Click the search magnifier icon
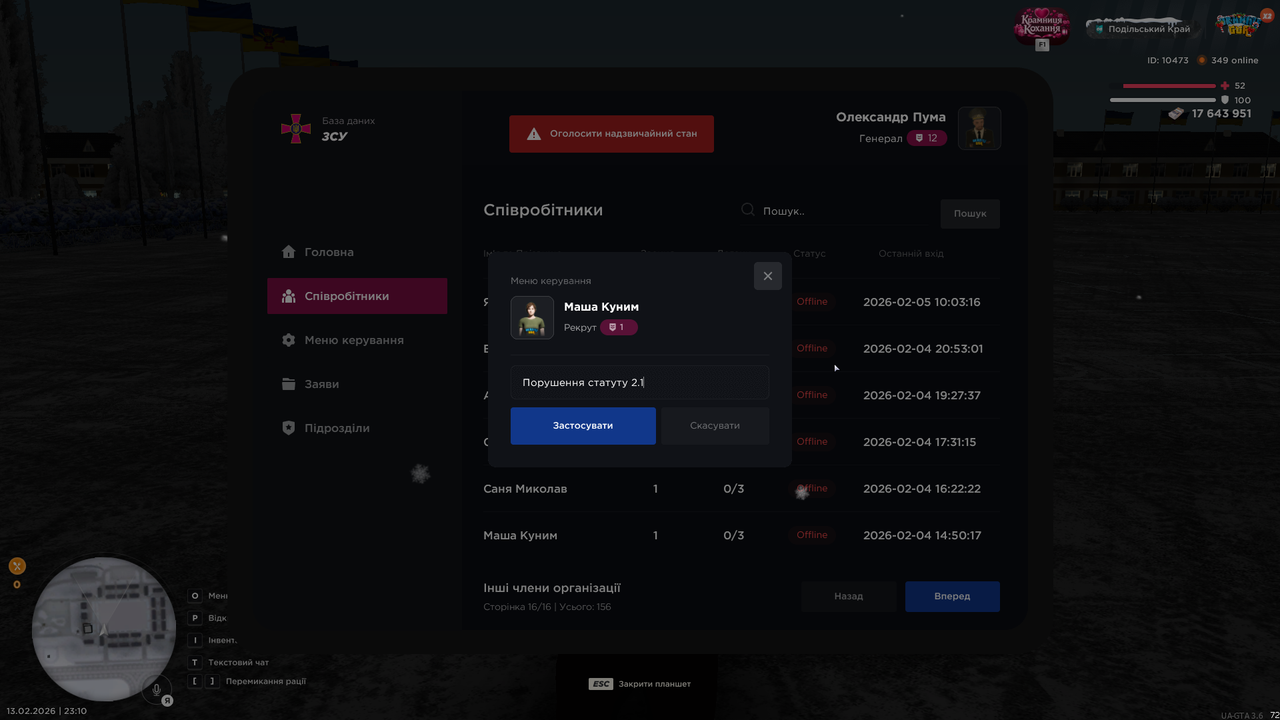The height and width of the screenshot is (720, 1280). [748, 210]
